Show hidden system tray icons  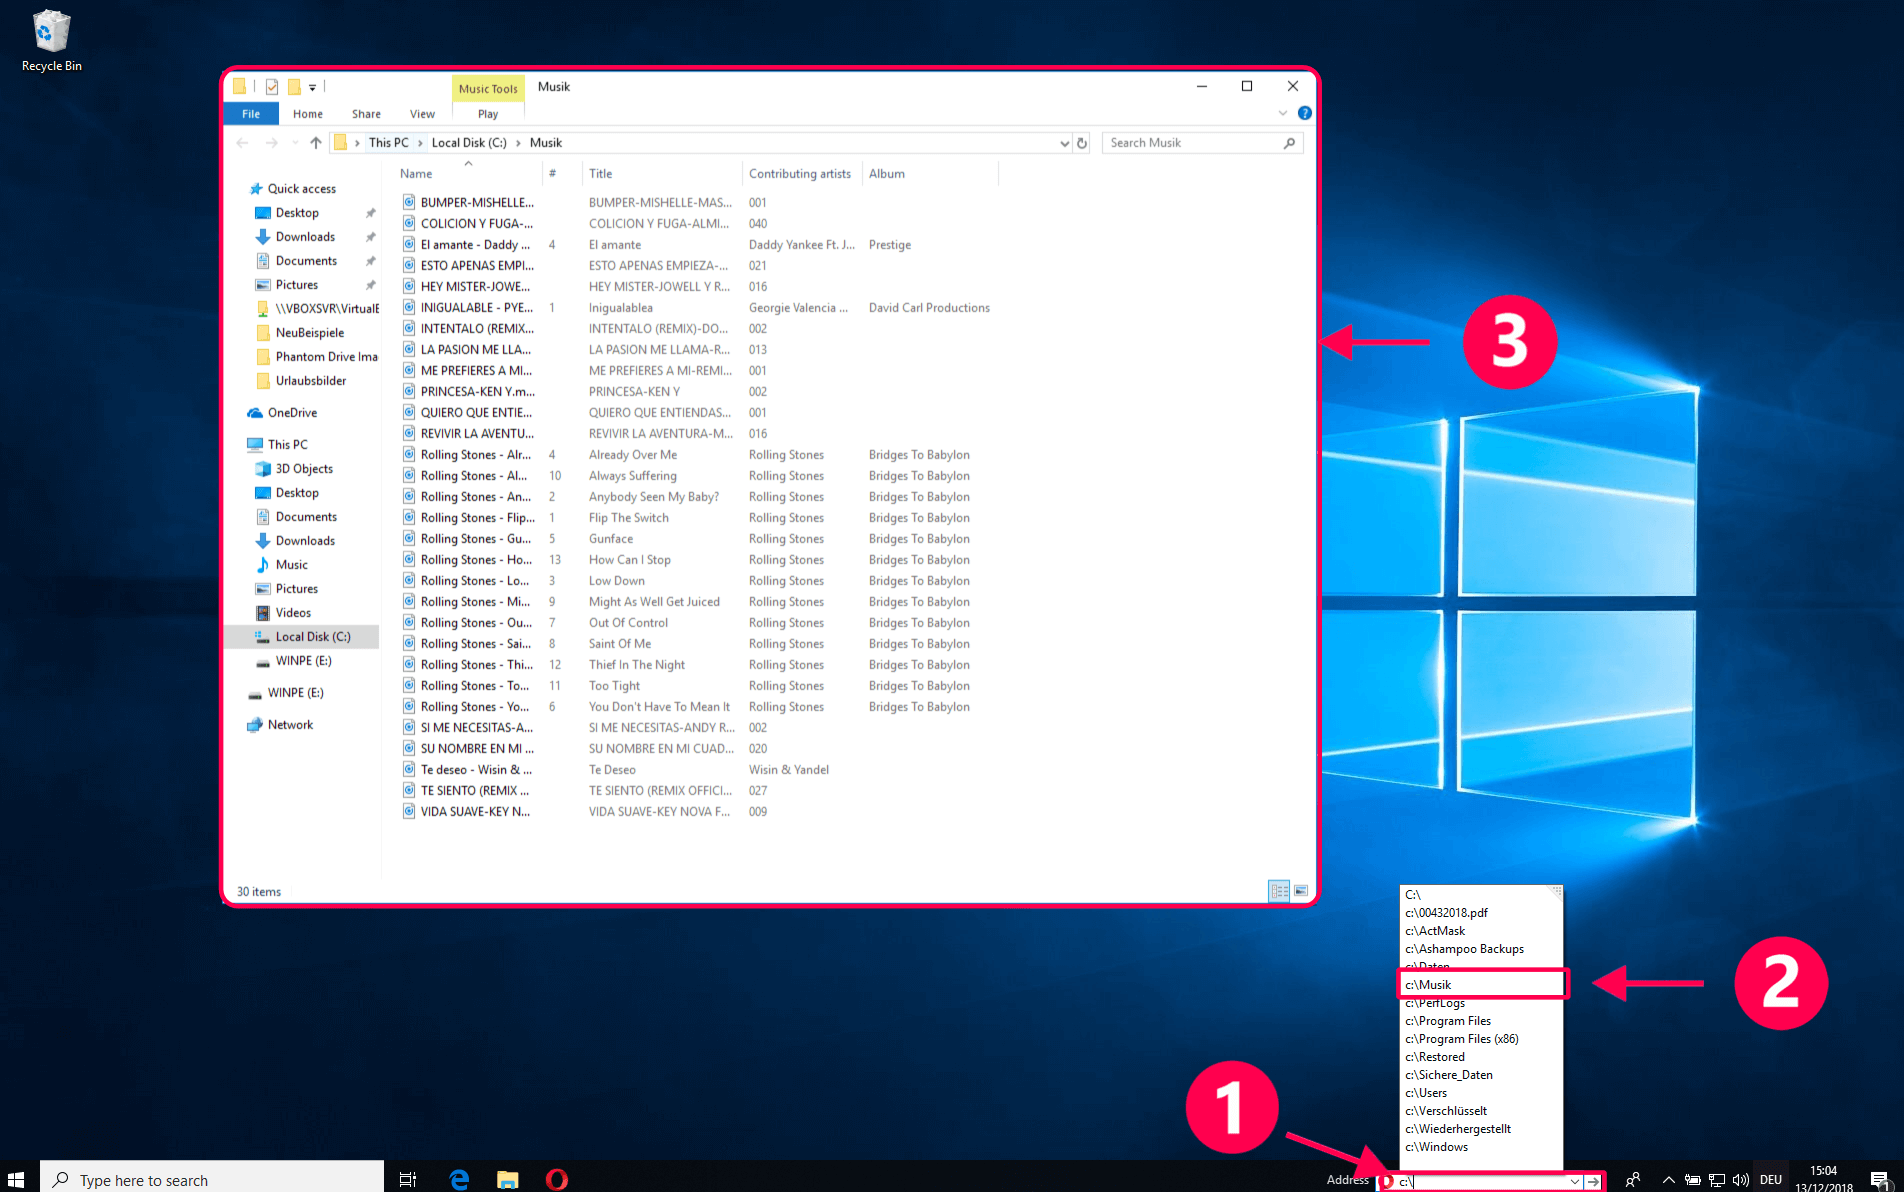click(x=1668, y=1180)
